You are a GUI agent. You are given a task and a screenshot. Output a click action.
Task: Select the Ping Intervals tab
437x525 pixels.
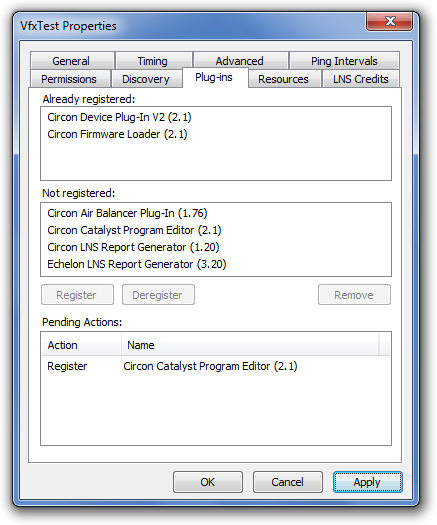point(344,61)
